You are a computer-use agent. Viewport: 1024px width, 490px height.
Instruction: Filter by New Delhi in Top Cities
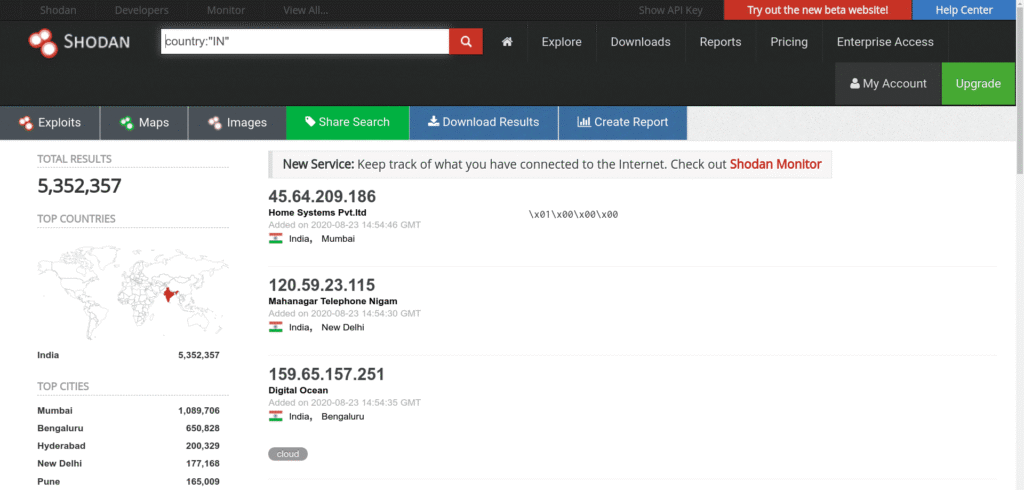(x=59, y=464)
